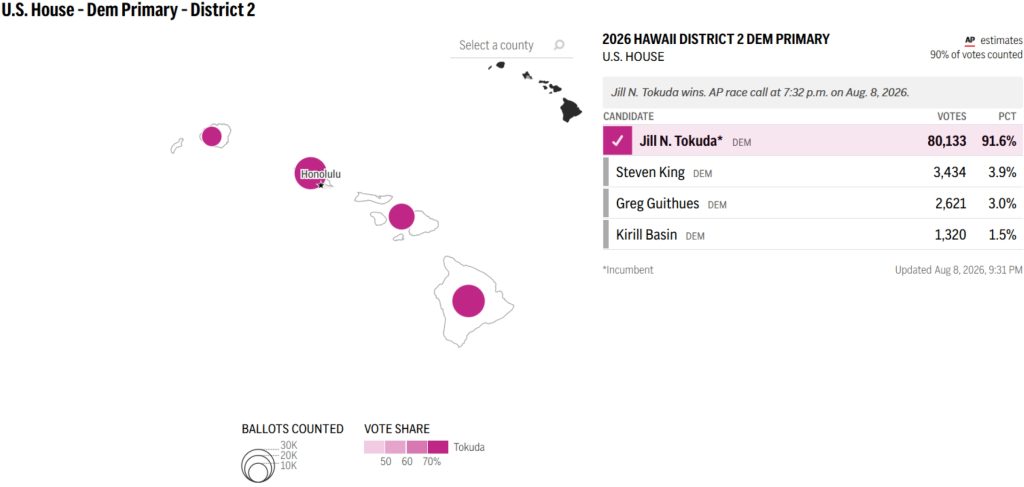This screenshot has height=487, width=1024.
Task: Click the search magnifier icon beside Select a county
Action: [559, 45]
